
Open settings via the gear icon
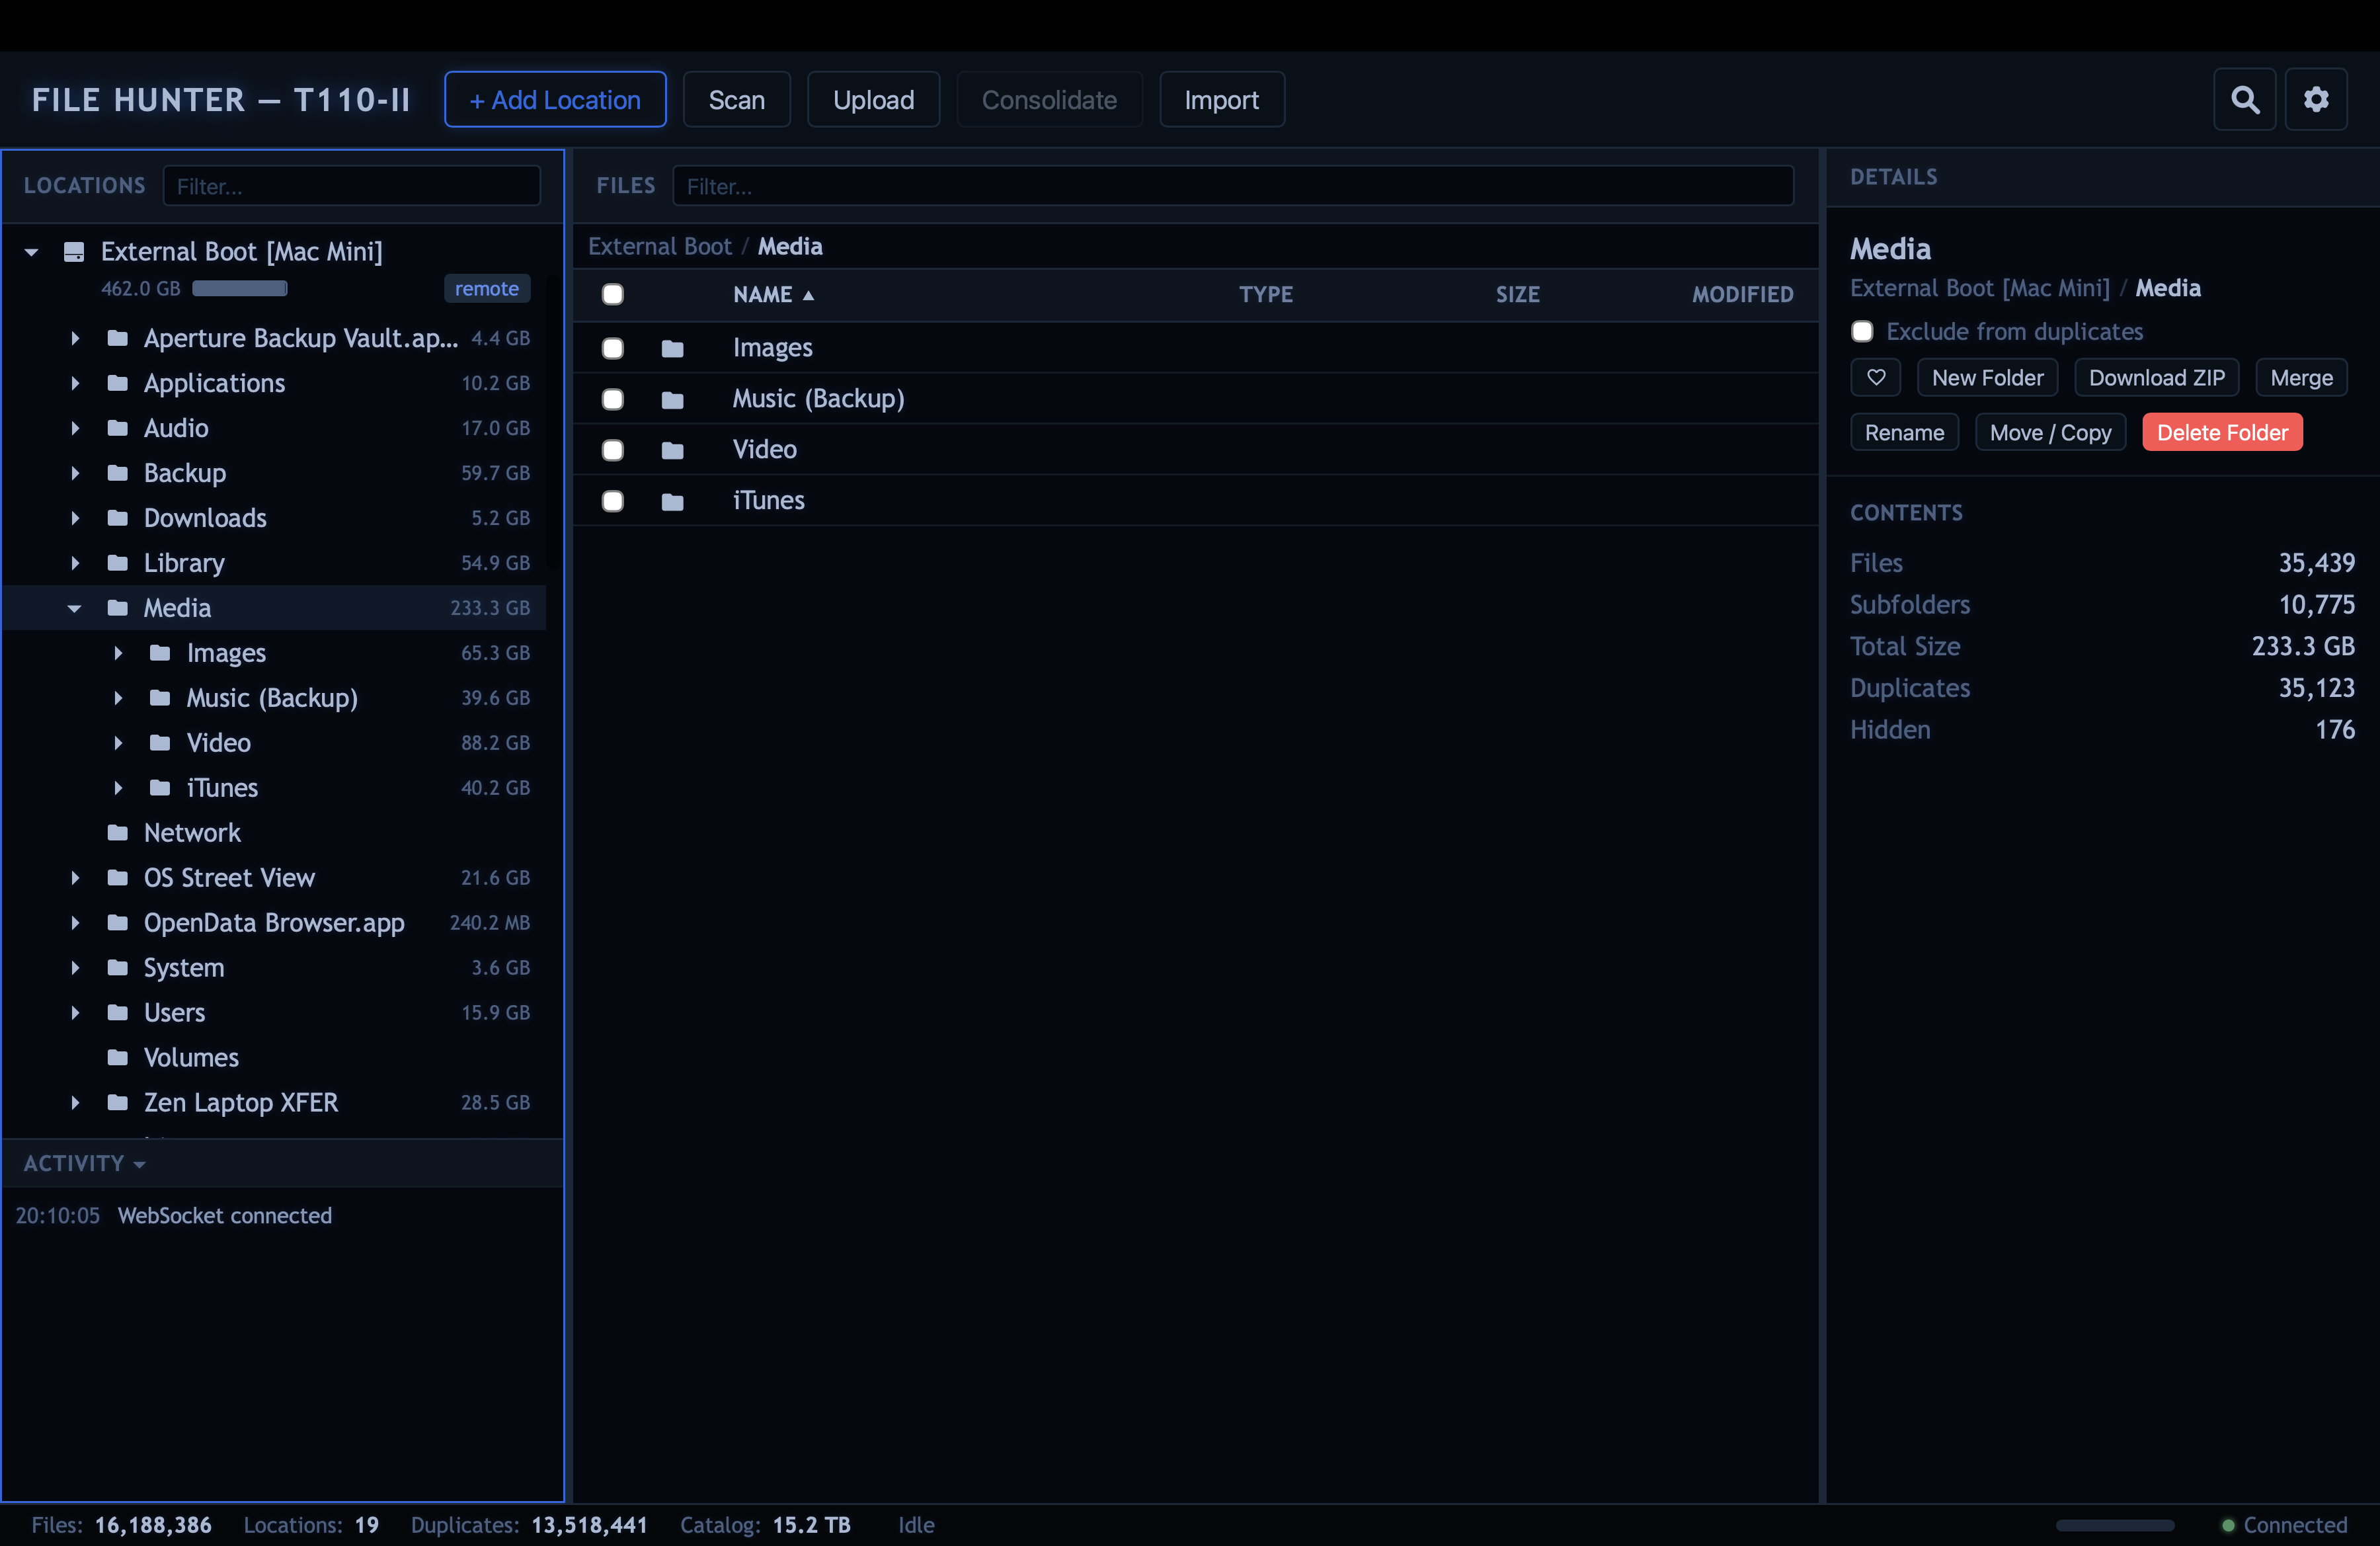2317,99
